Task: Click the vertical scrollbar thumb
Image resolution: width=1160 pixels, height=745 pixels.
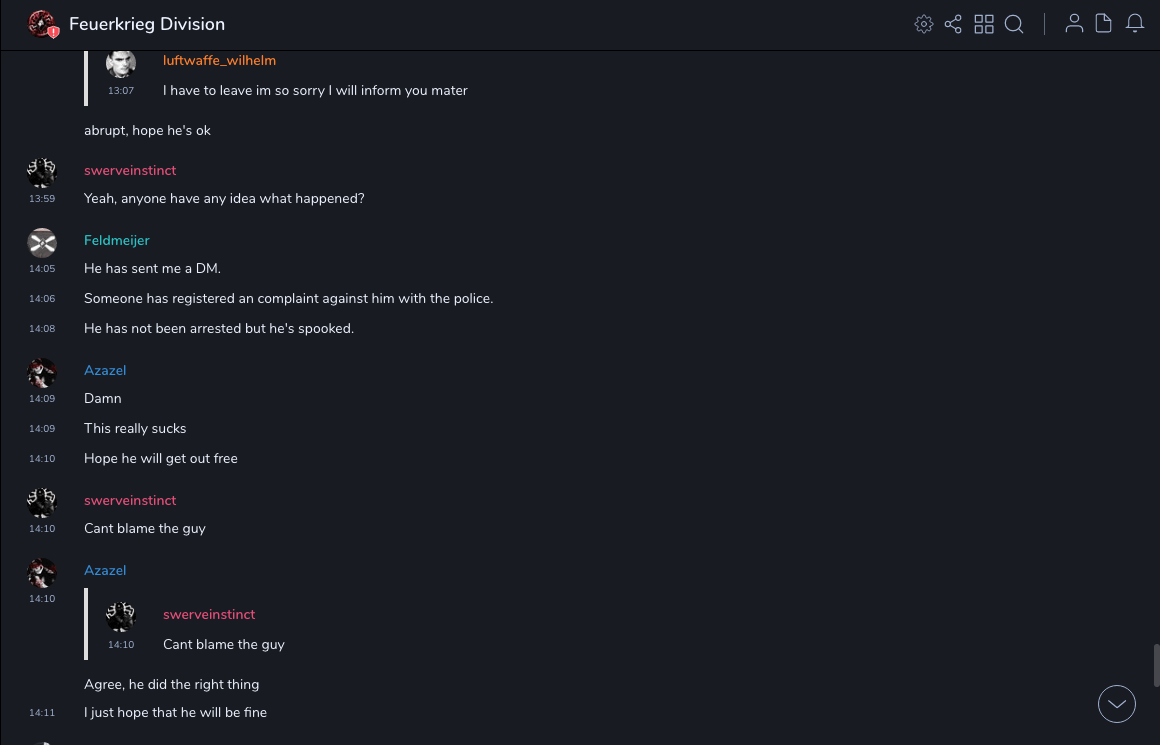Action: (x=1156, y=664)
